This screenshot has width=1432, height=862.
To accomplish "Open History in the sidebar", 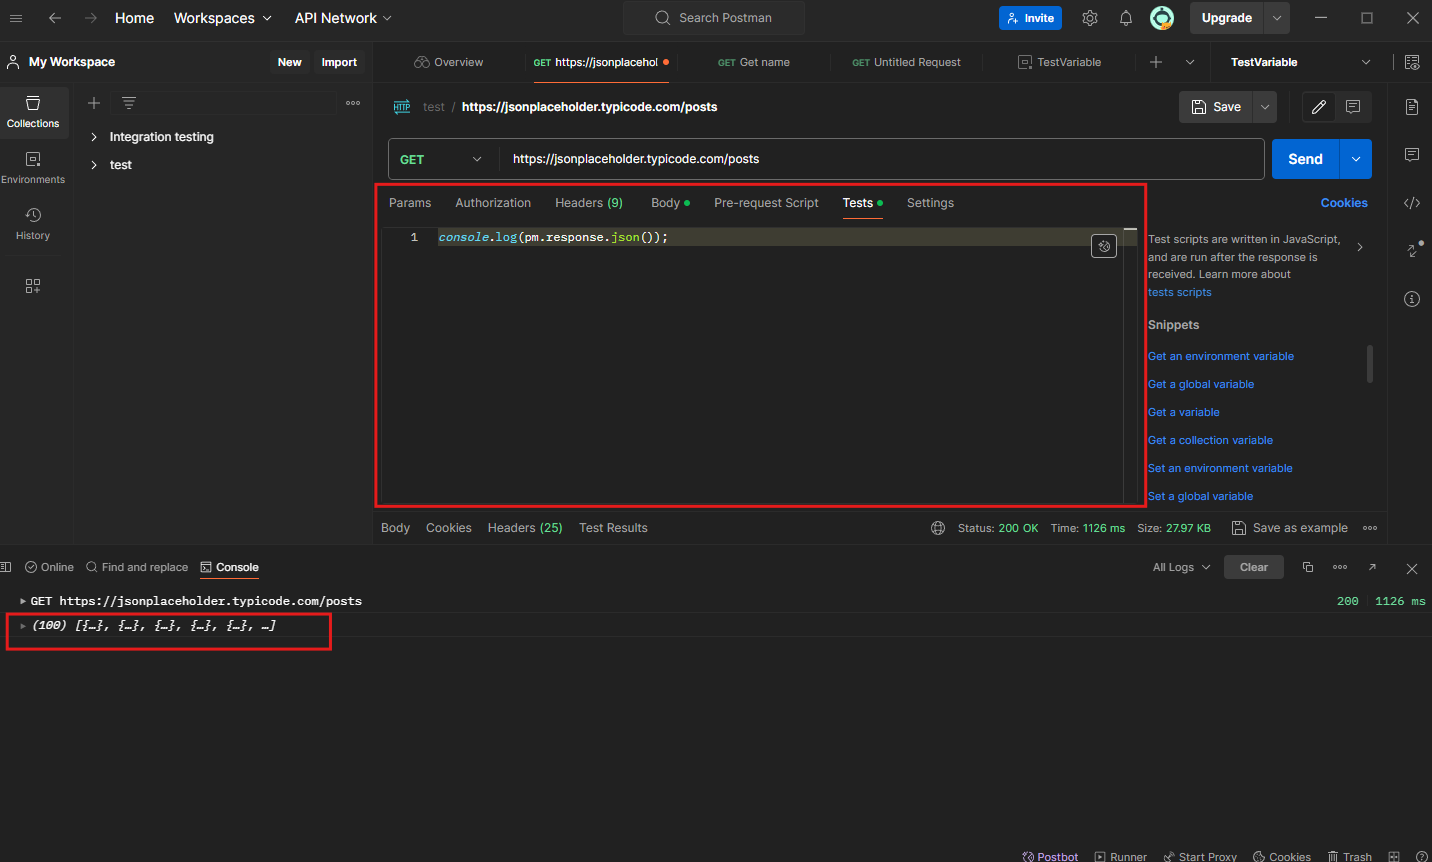I will tap(33, 224).
